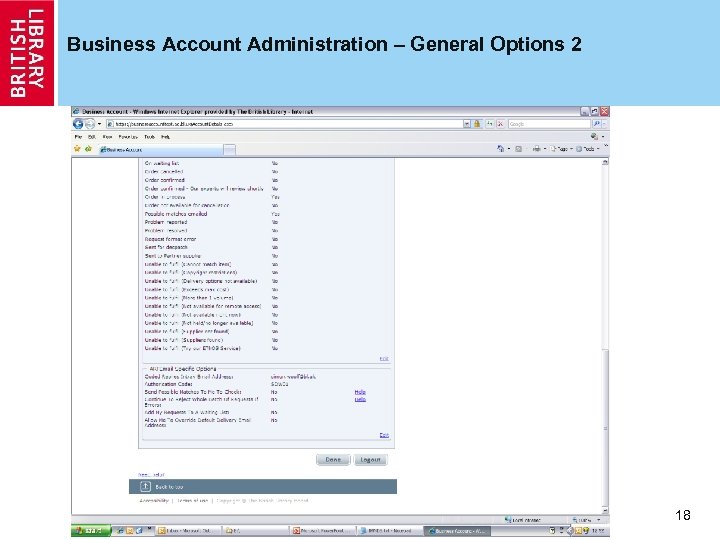This screenshot has height=540, width=720.
Task: Click Edit link under notification options list
Action: point(384,359)
